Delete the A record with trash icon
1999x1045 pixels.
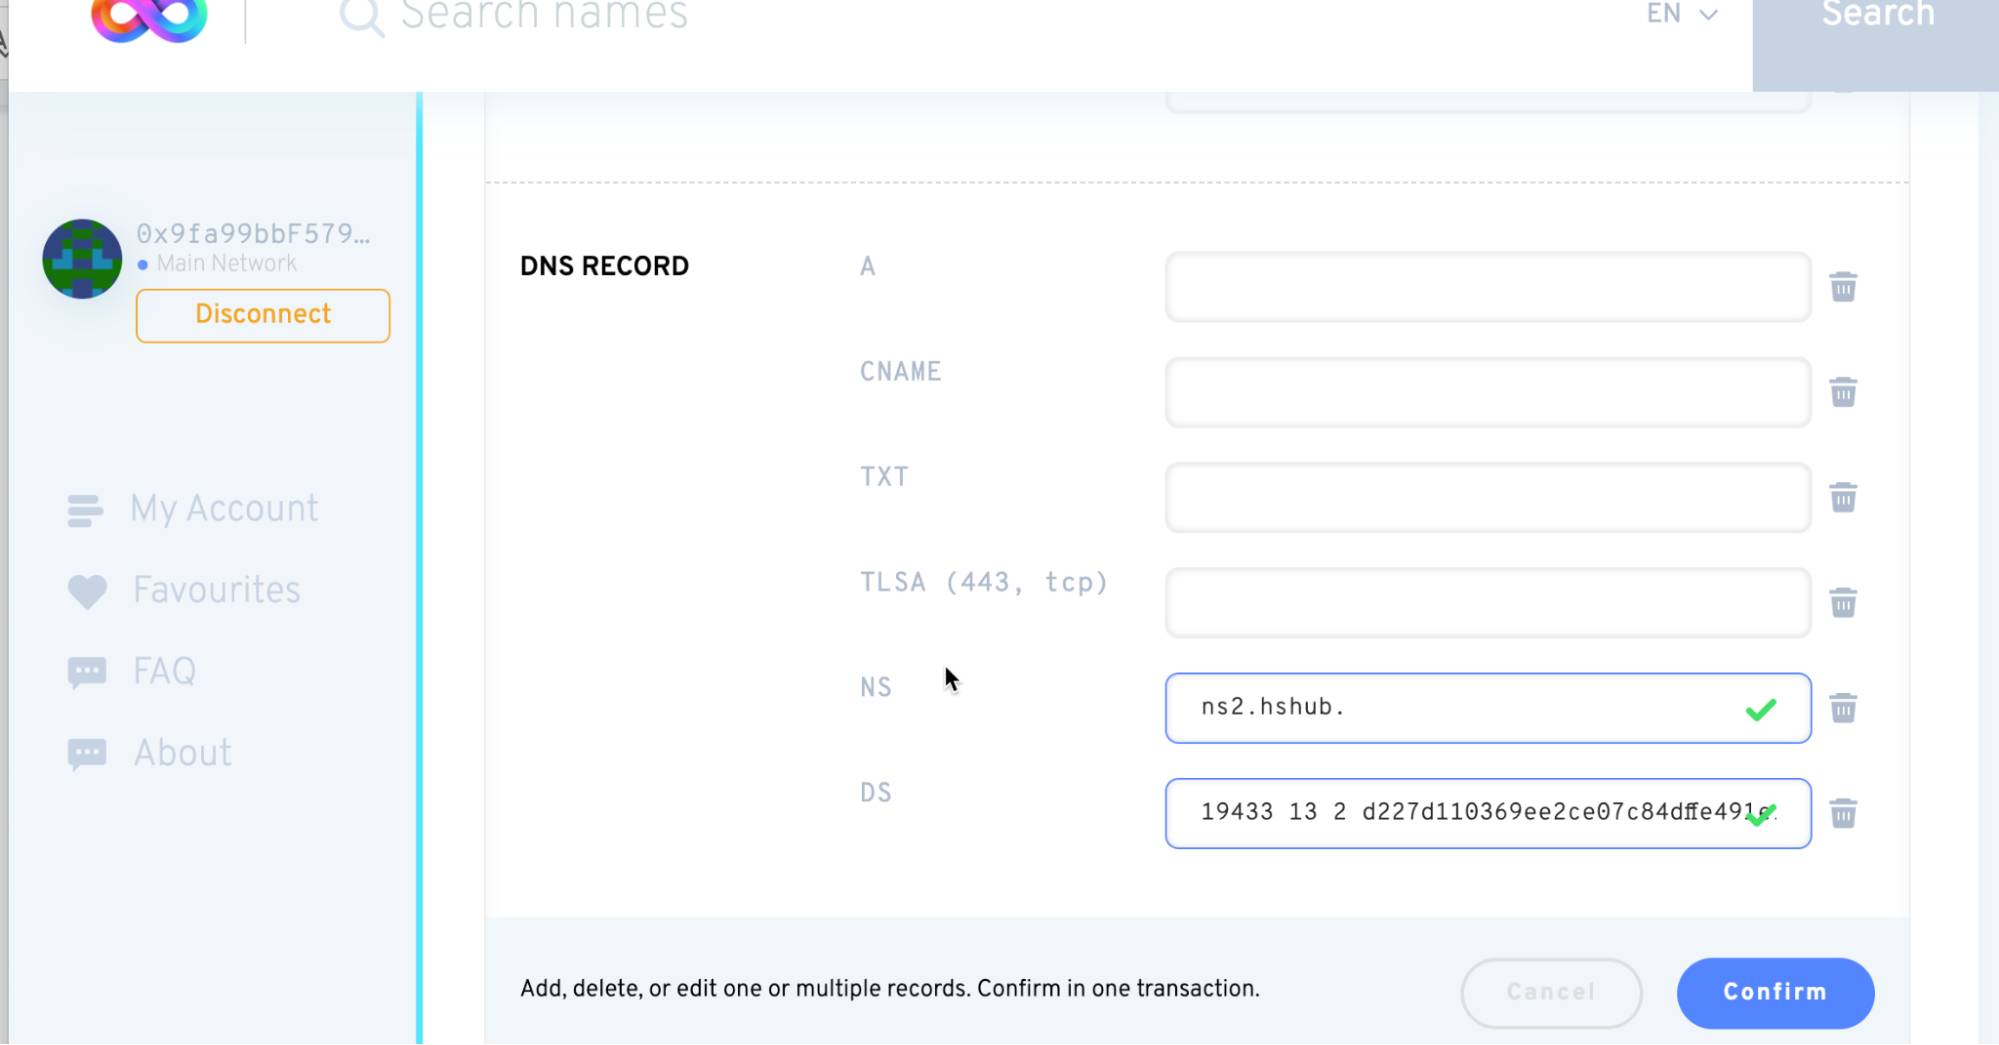(1843, 287)
